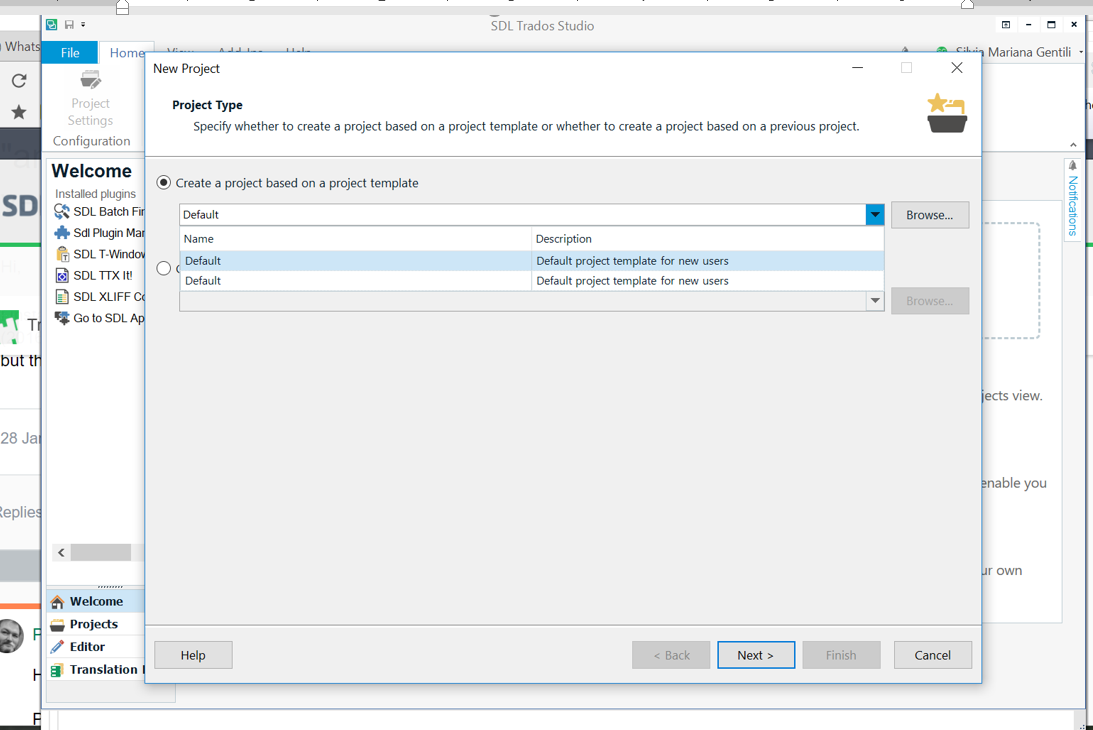This screenshot has height=730, width=1093.
Task: Click the horizontal scrollbar in Welcome panel
Action: click(100, 553)
